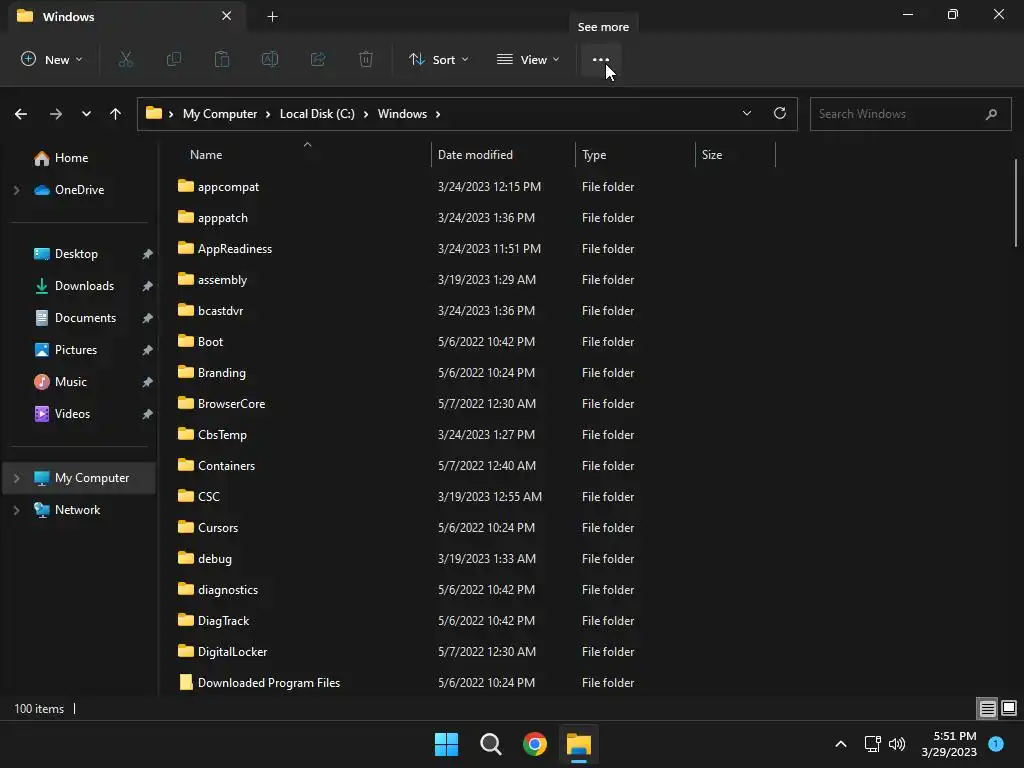
Task: Expand chevron after Local Disk (C:) in breadcrumb
Action: coord(366,114)
